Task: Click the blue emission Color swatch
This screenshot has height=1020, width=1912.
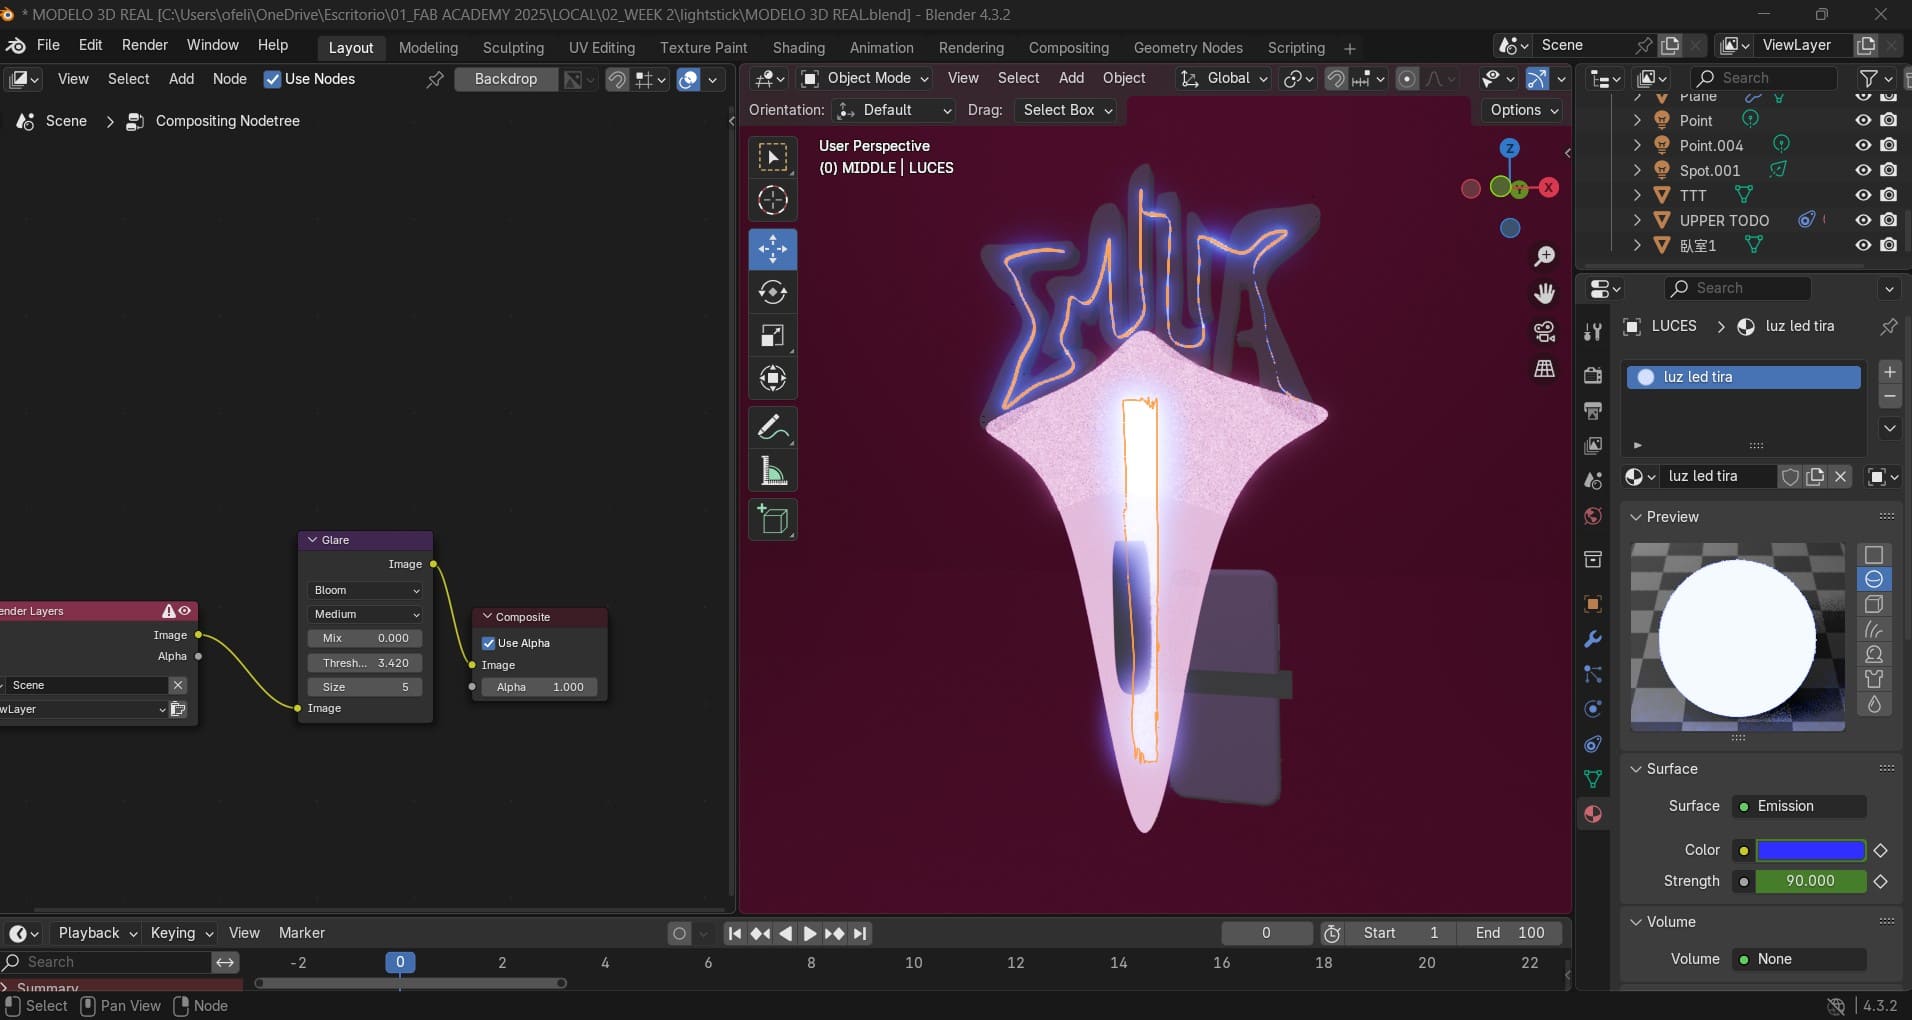Action: pos(1811,850)
